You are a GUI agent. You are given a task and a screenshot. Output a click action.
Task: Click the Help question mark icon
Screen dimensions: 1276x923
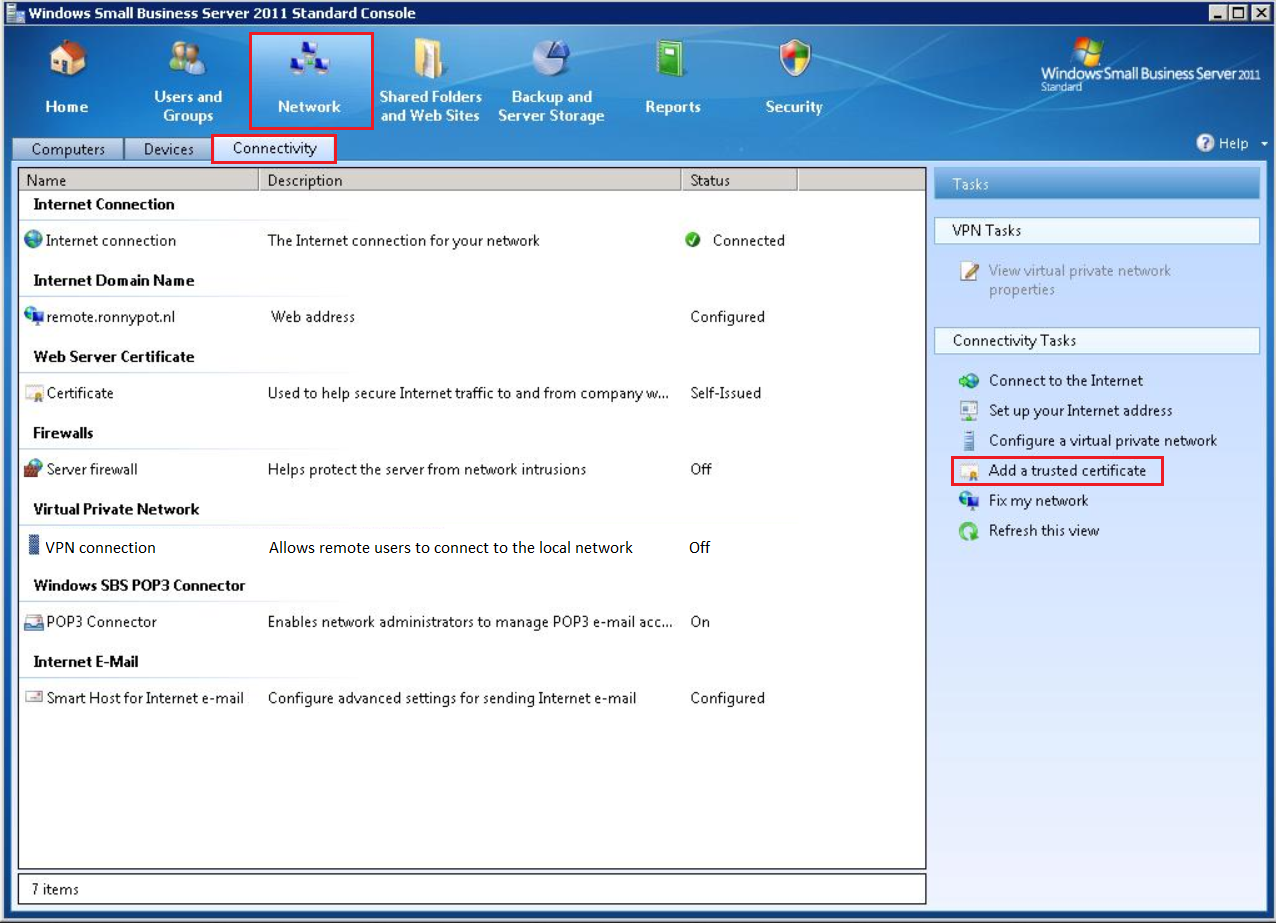tap(1205, 143)
